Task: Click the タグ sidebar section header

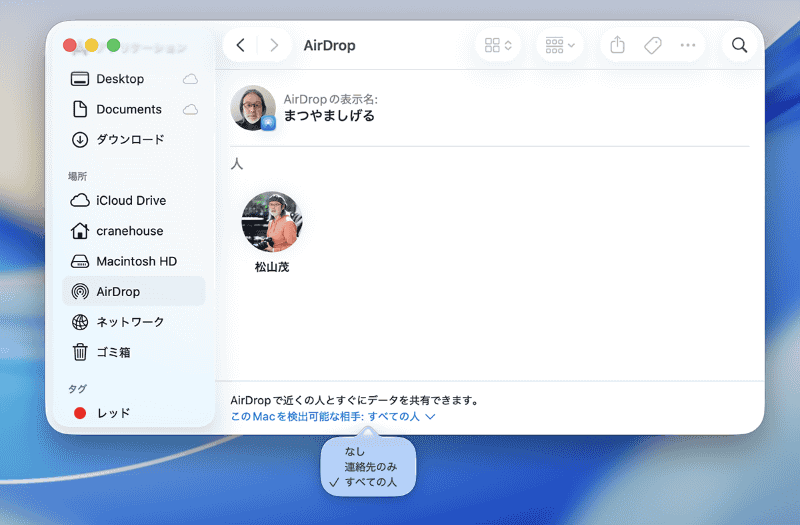Action: (78, 389)
